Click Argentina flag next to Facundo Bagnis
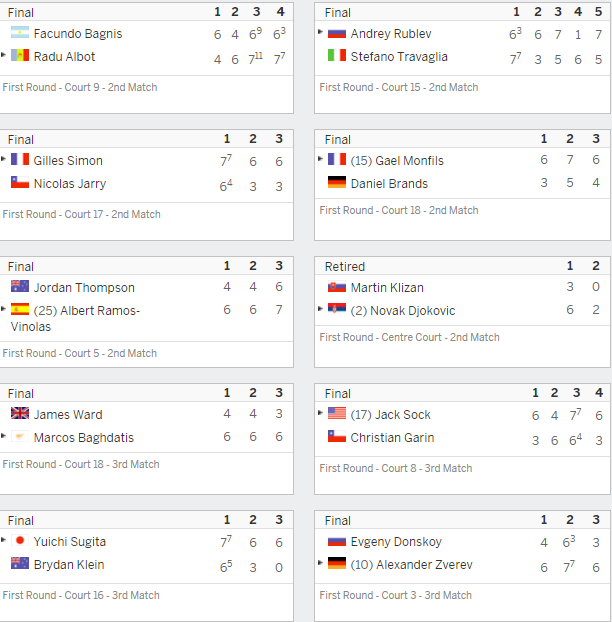The height and width of the screenshot is (622, 612). (20, 32)
